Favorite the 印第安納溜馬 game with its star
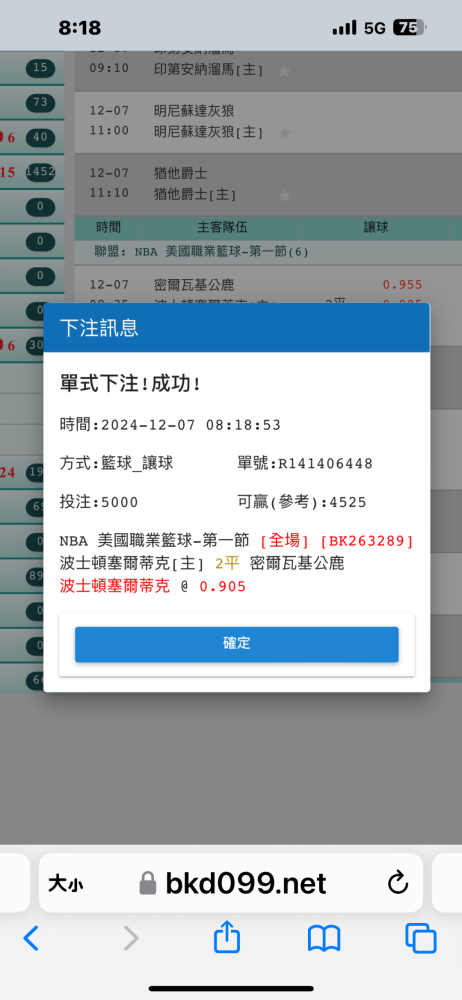 pos(284,71)
